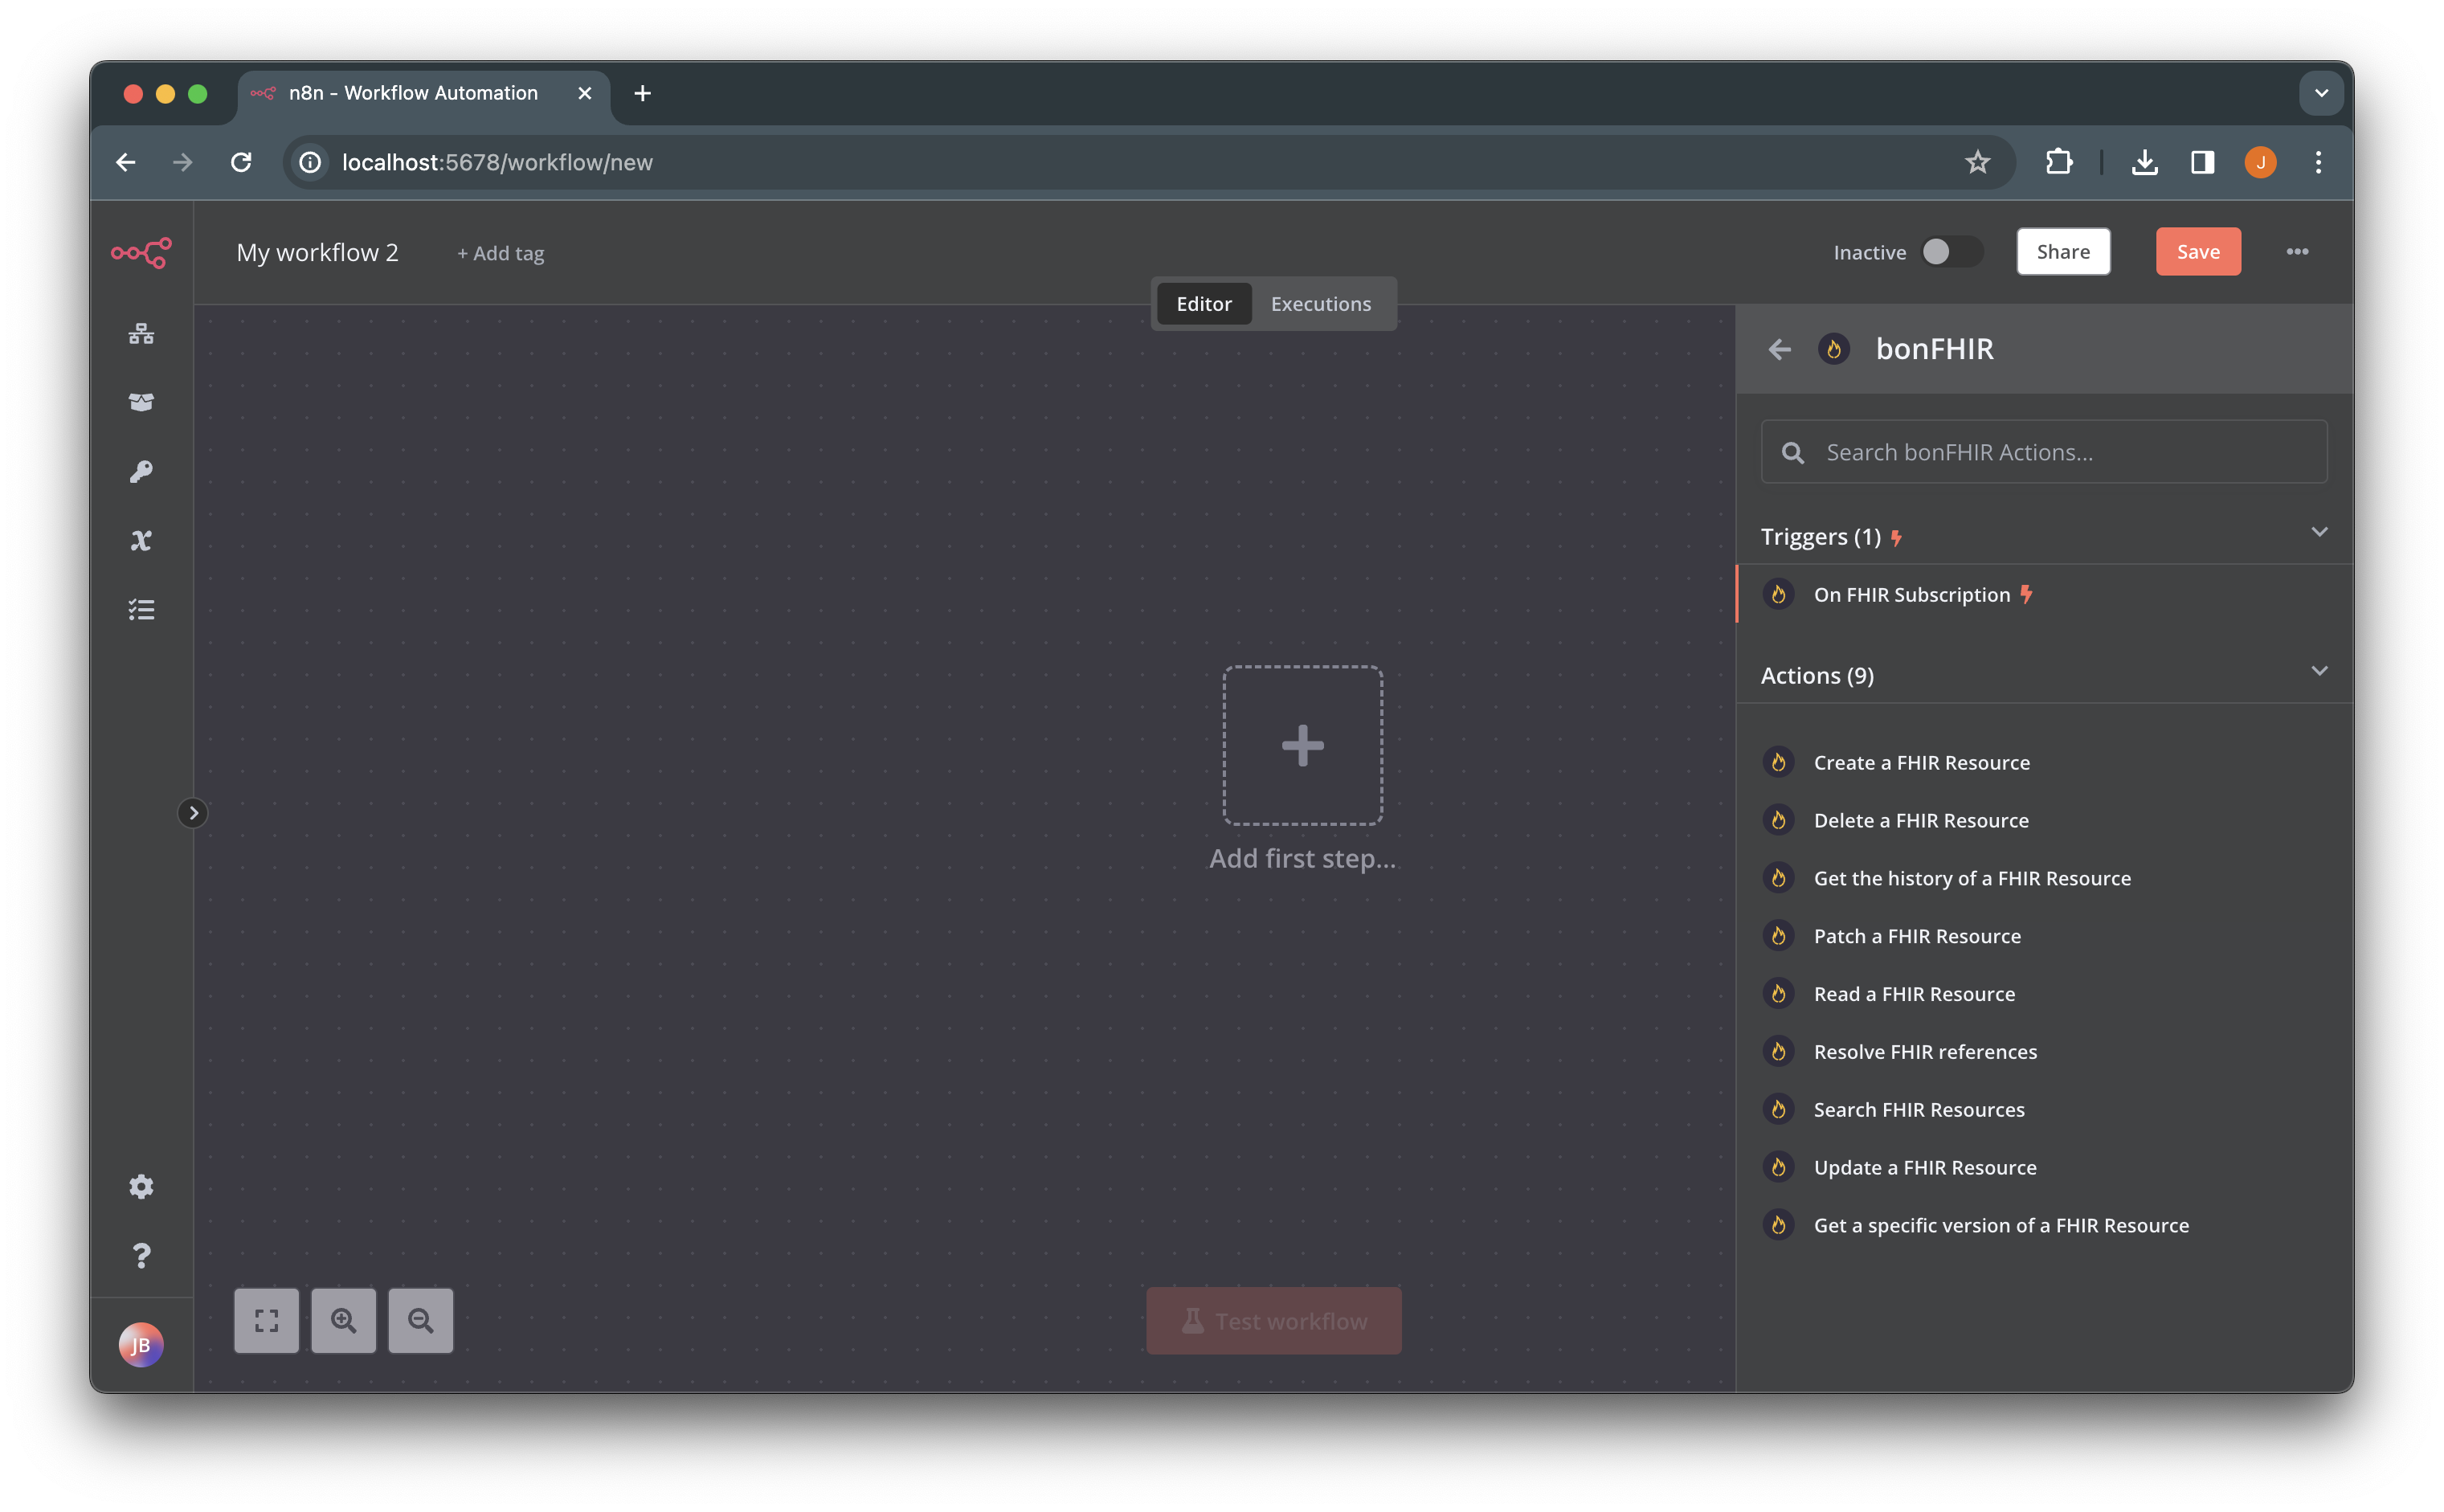This screenshot has width=2444, height=1512.
Task: Click the flame icon beside Read a FHIR Resource
Action: (x=1779, y=994)
